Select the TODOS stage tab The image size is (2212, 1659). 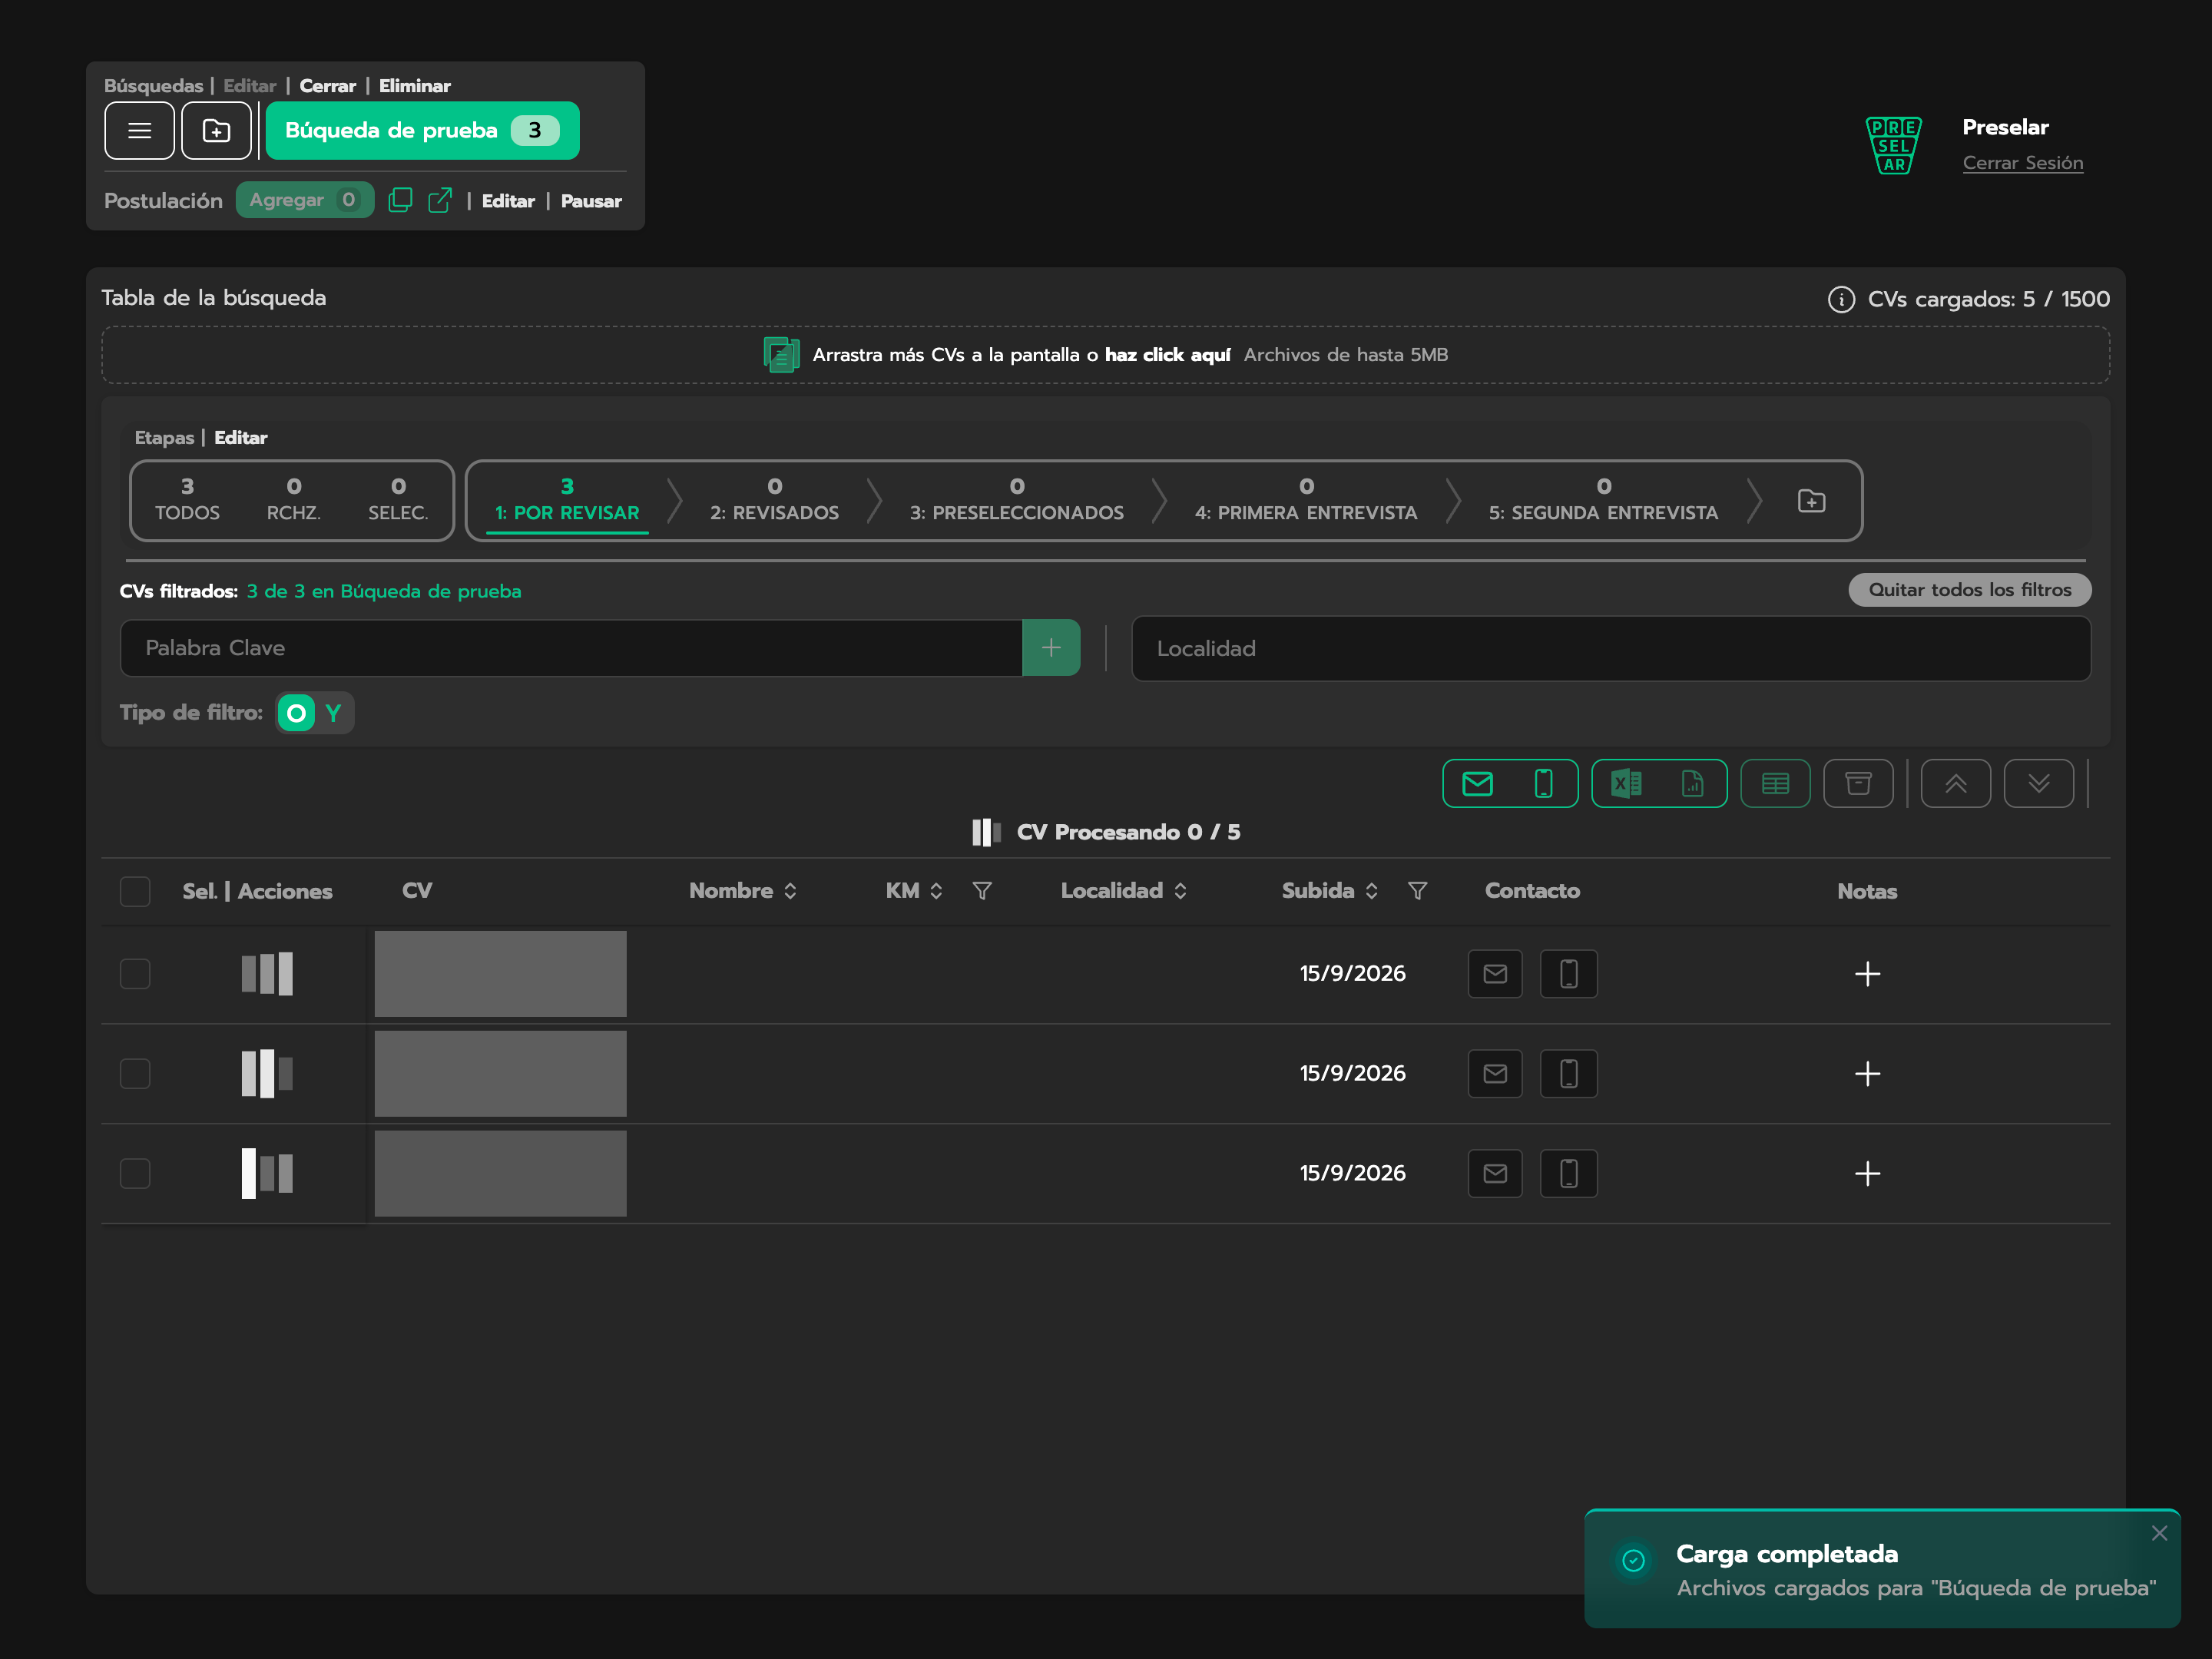point(187,500)
